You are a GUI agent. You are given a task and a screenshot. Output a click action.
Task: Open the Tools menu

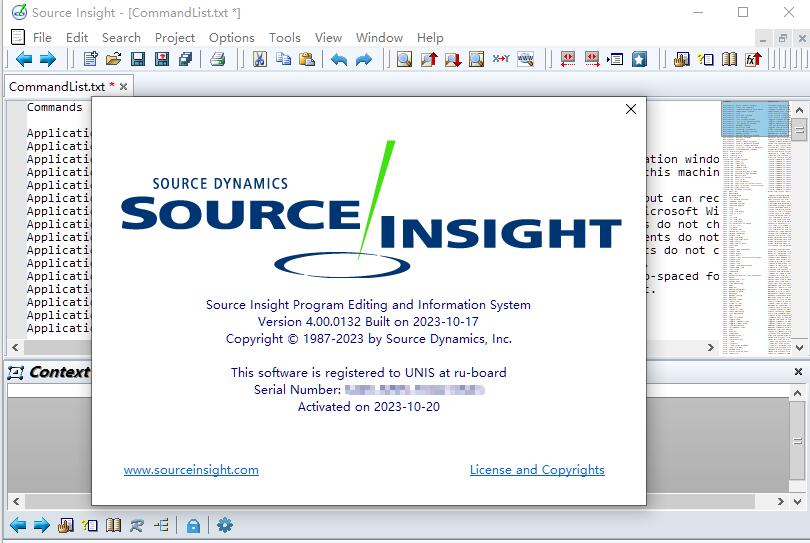(284, 38)
